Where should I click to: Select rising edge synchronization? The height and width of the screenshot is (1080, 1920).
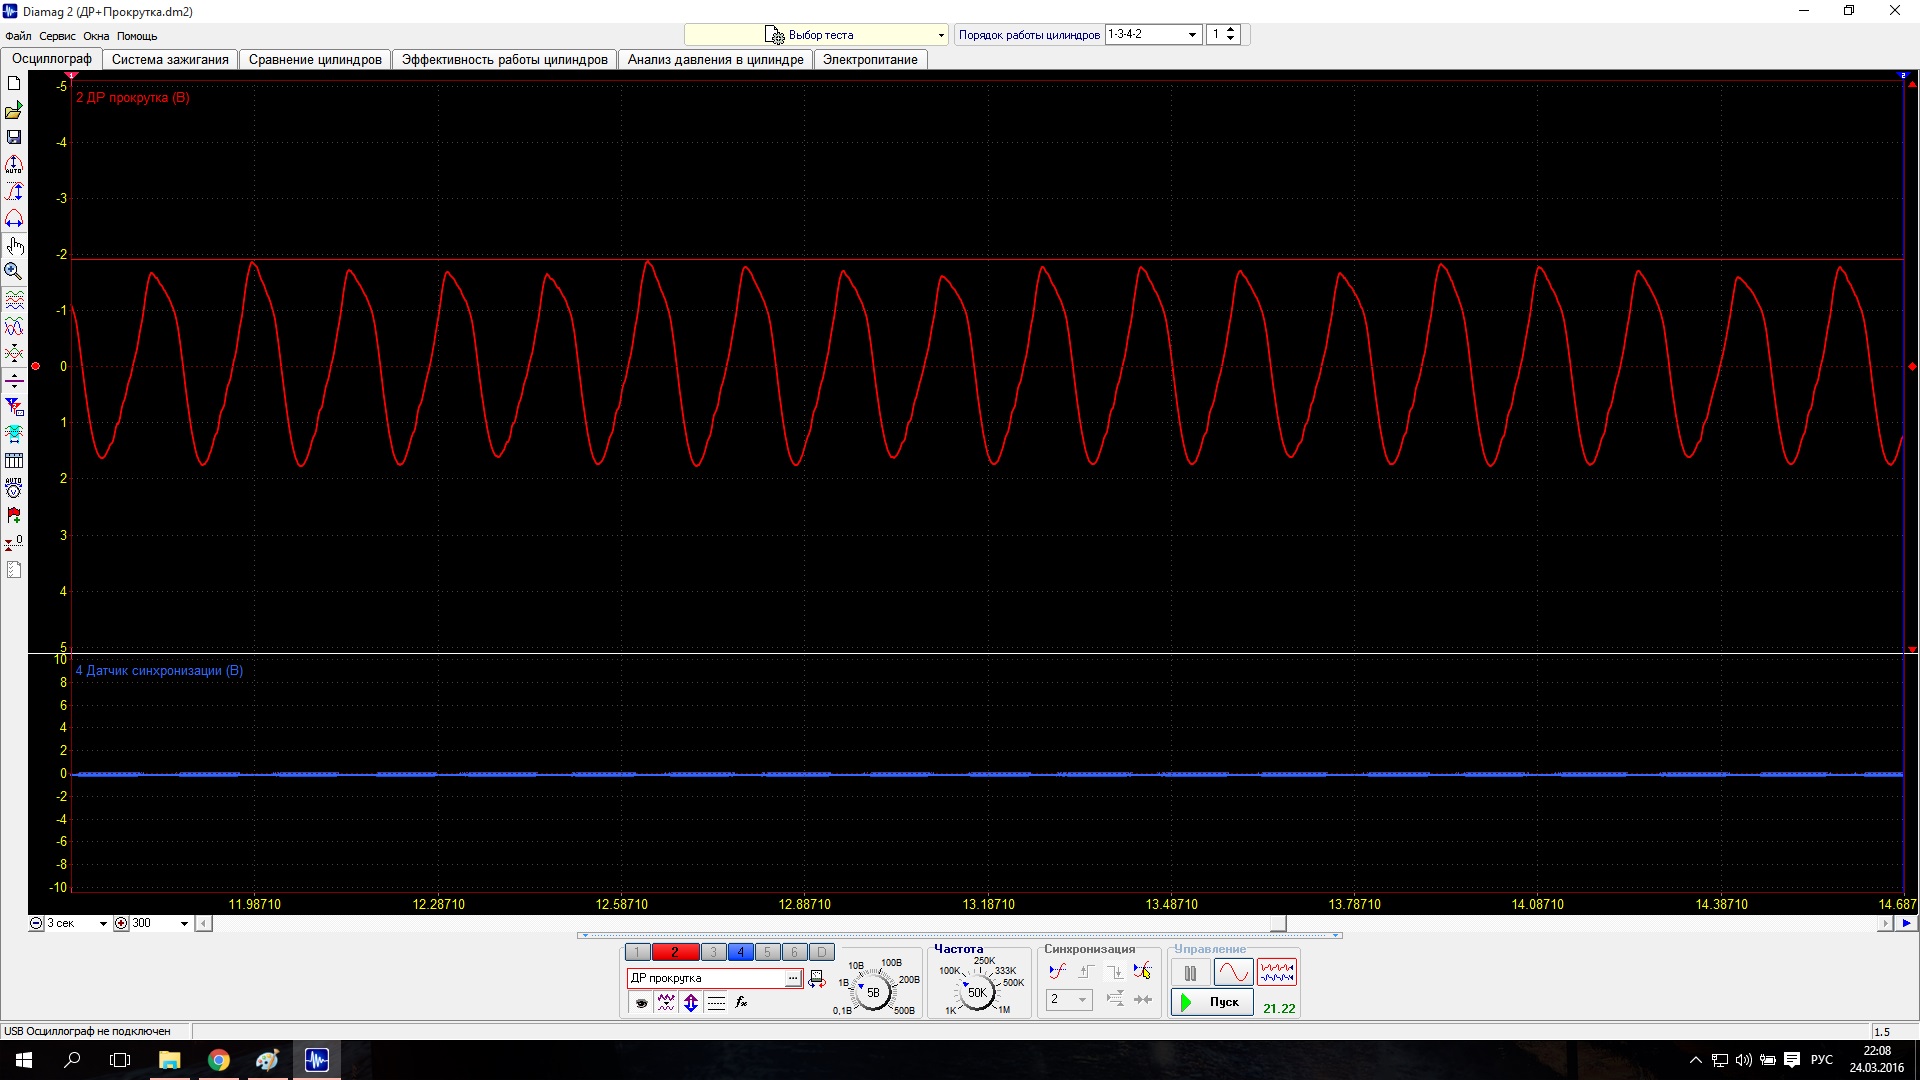(x=1086, y=972)
